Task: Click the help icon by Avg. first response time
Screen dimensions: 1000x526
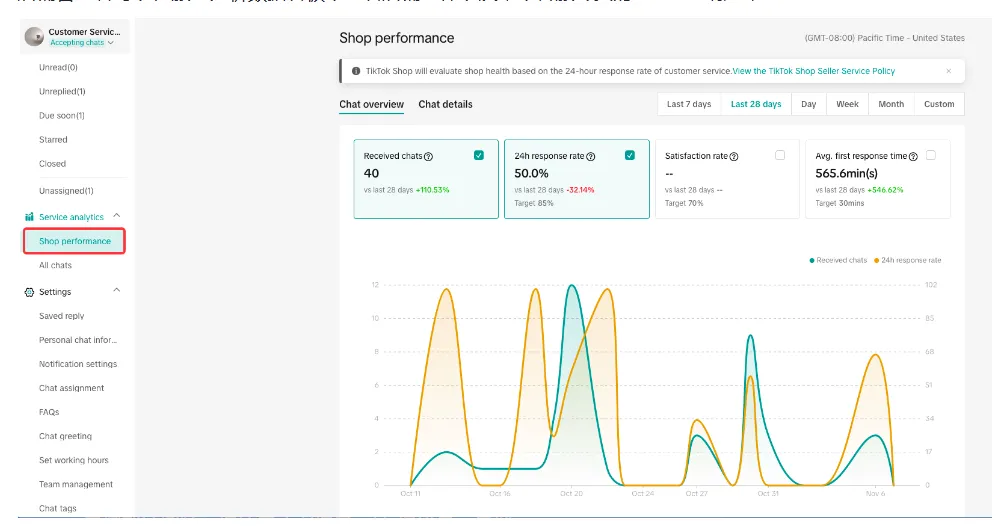Action: [x=913, y=156]
